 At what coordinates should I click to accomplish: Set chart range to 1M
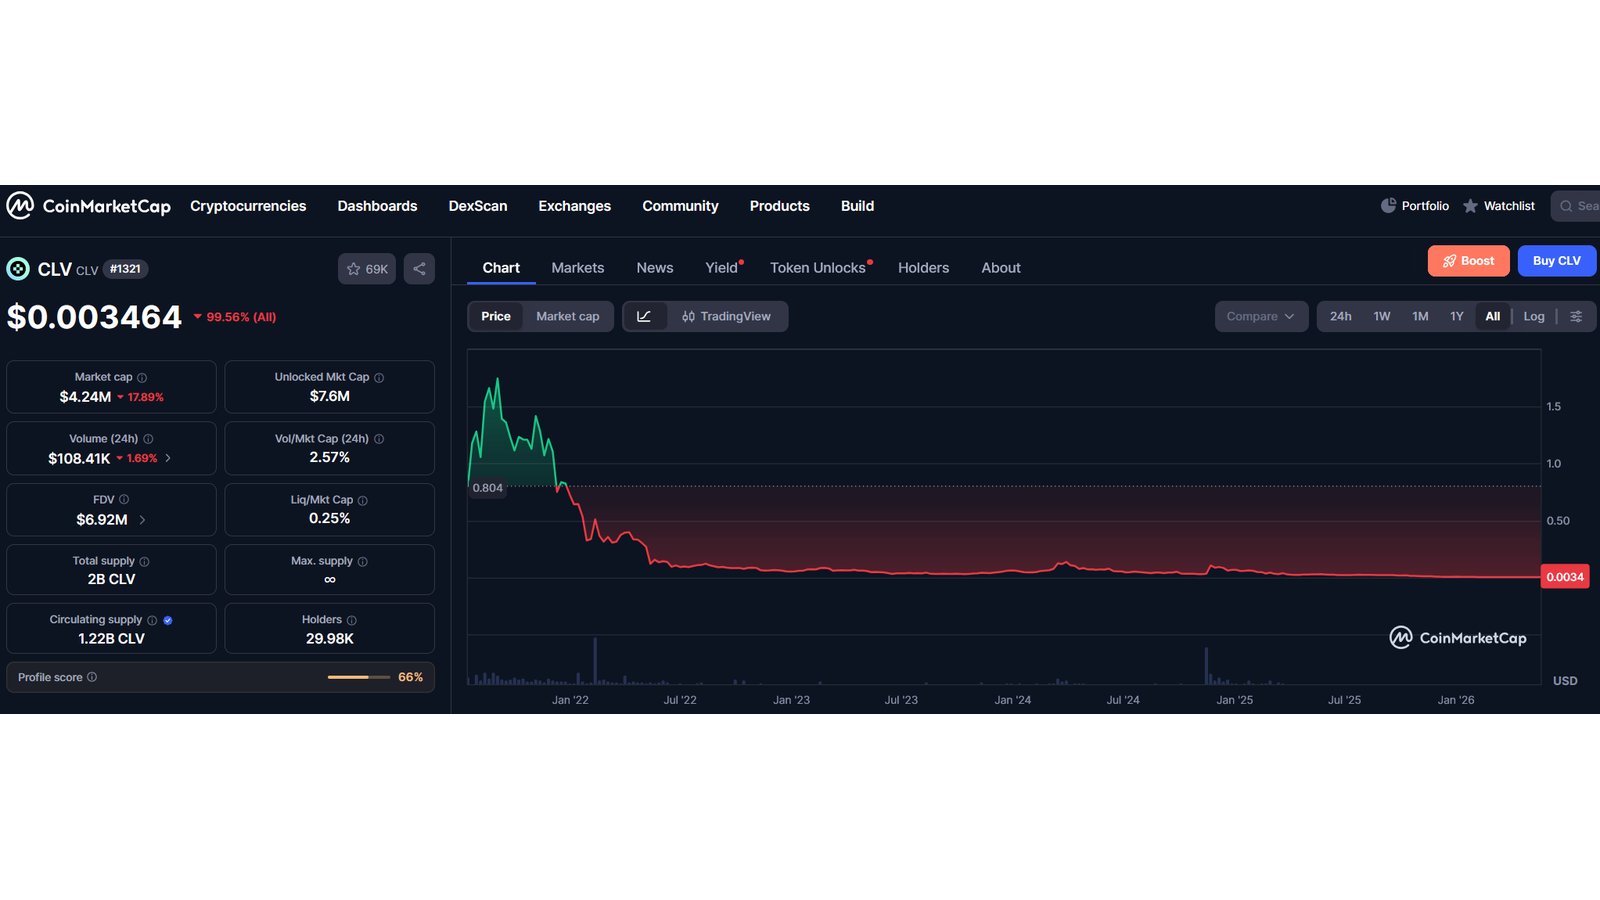(x=1420, y=316)
